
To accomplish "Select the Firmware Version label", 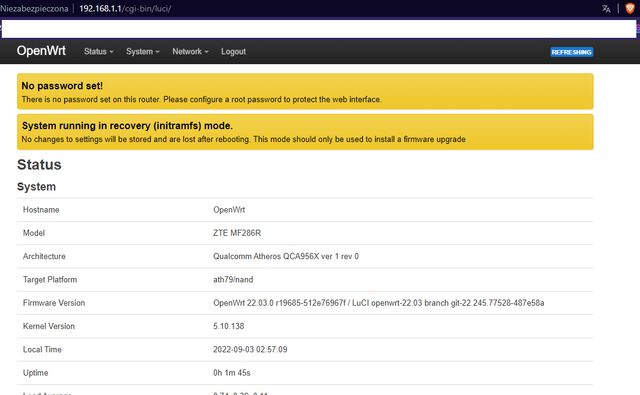I will tap(54, 303).
